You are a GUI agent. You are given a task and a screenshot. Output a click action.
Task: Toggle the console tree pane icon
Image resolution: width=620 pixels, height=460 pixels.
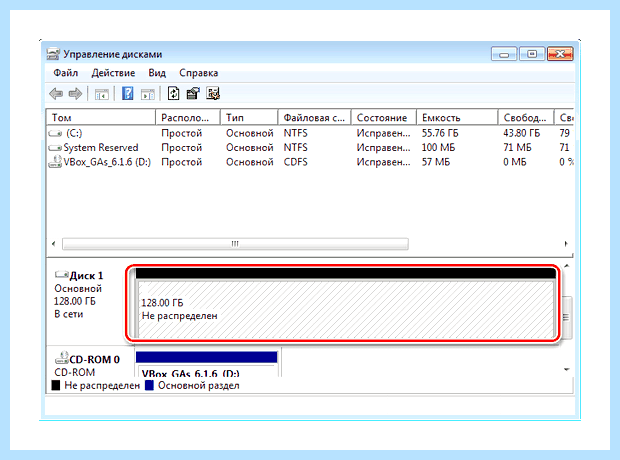102,94
